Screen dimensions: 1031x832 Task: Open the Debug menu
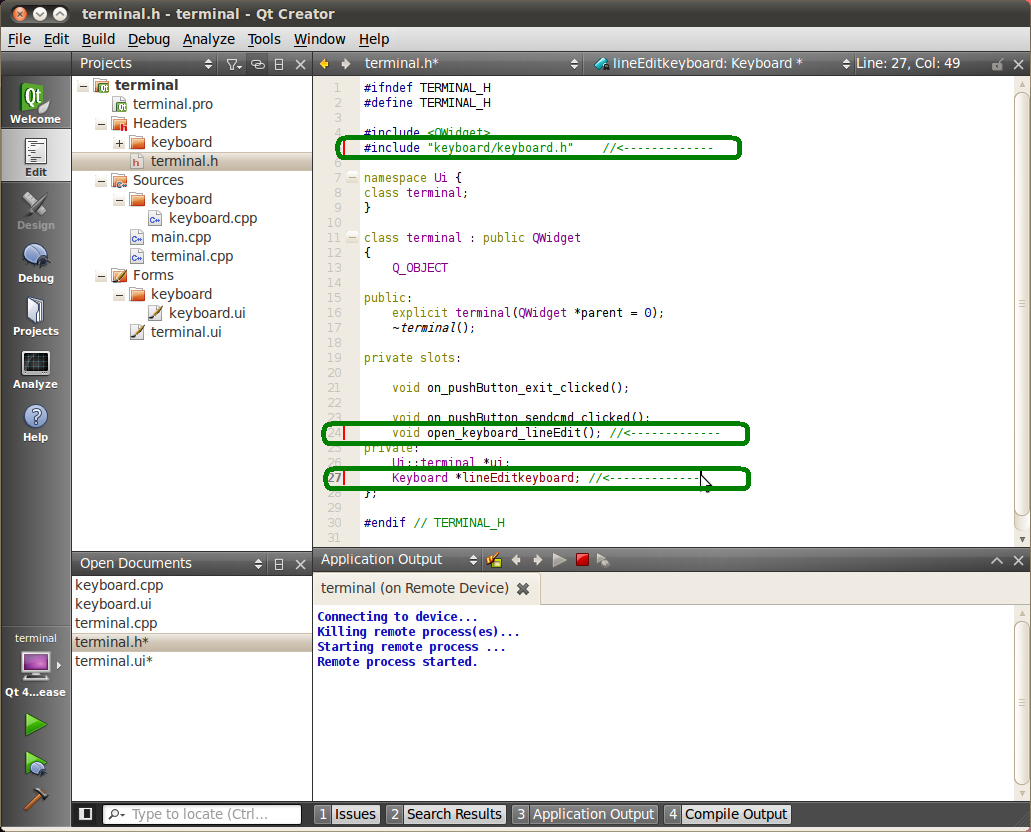149,39
